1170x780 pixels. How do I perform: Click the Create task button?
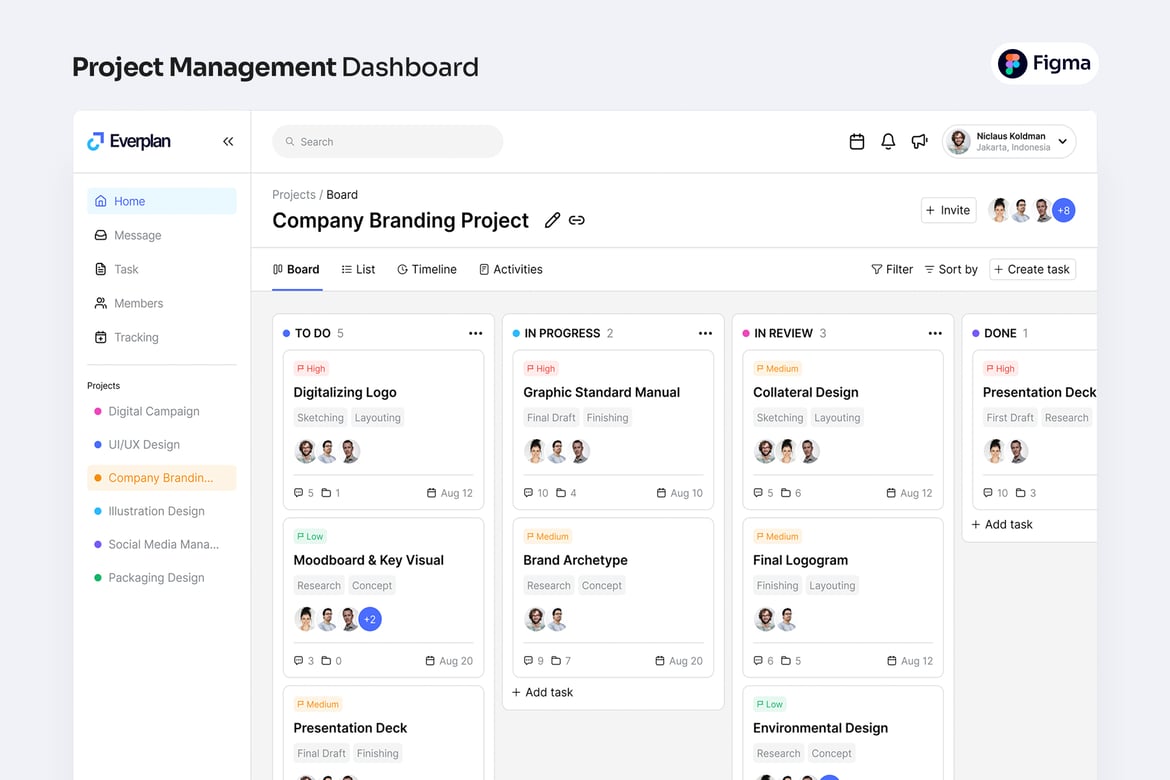[x=1032, y=269]
